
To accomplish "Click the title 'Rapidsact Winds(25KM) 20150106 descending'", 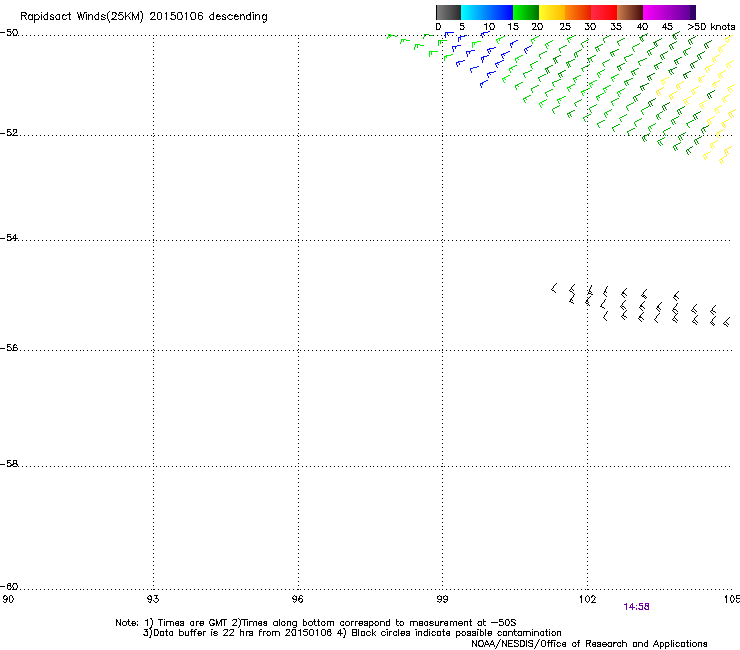I will (x=143, y=17).
